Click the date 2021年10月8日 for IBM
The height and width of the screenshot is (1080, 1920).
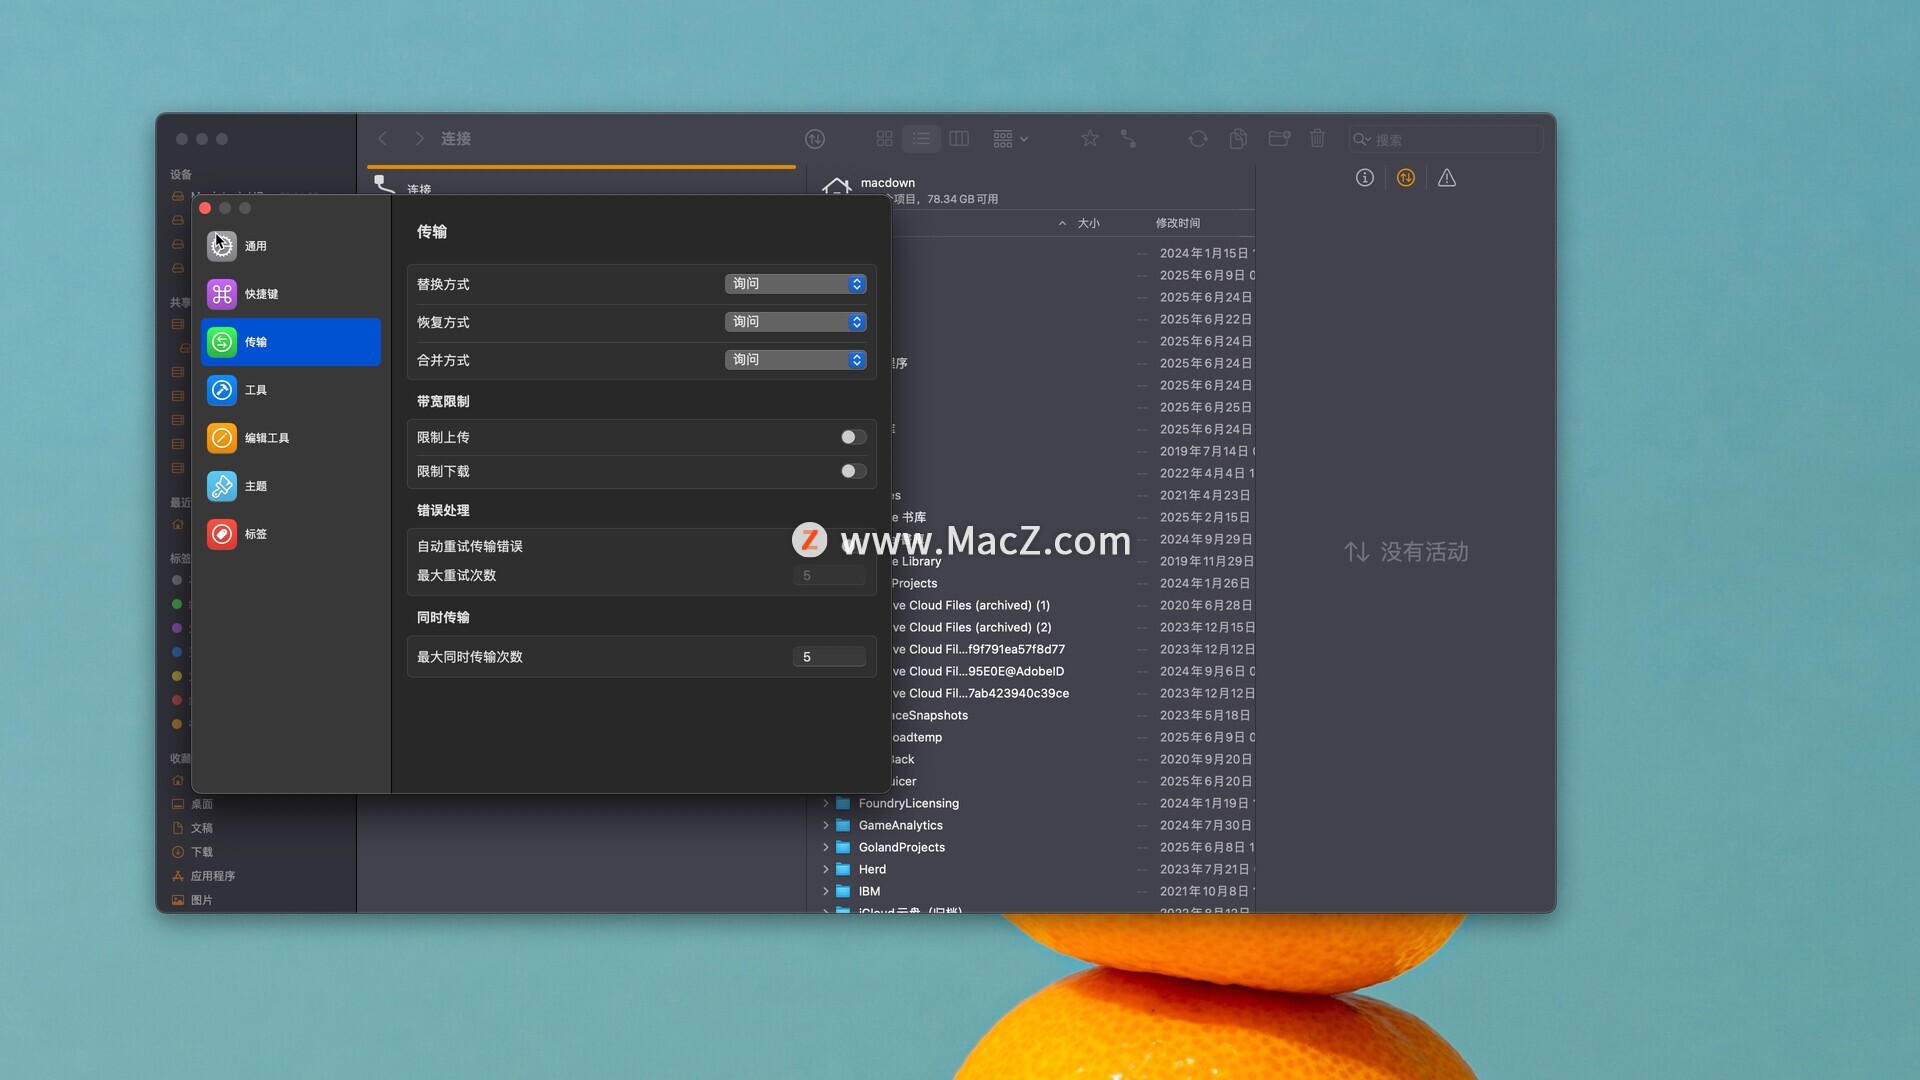1204,891
